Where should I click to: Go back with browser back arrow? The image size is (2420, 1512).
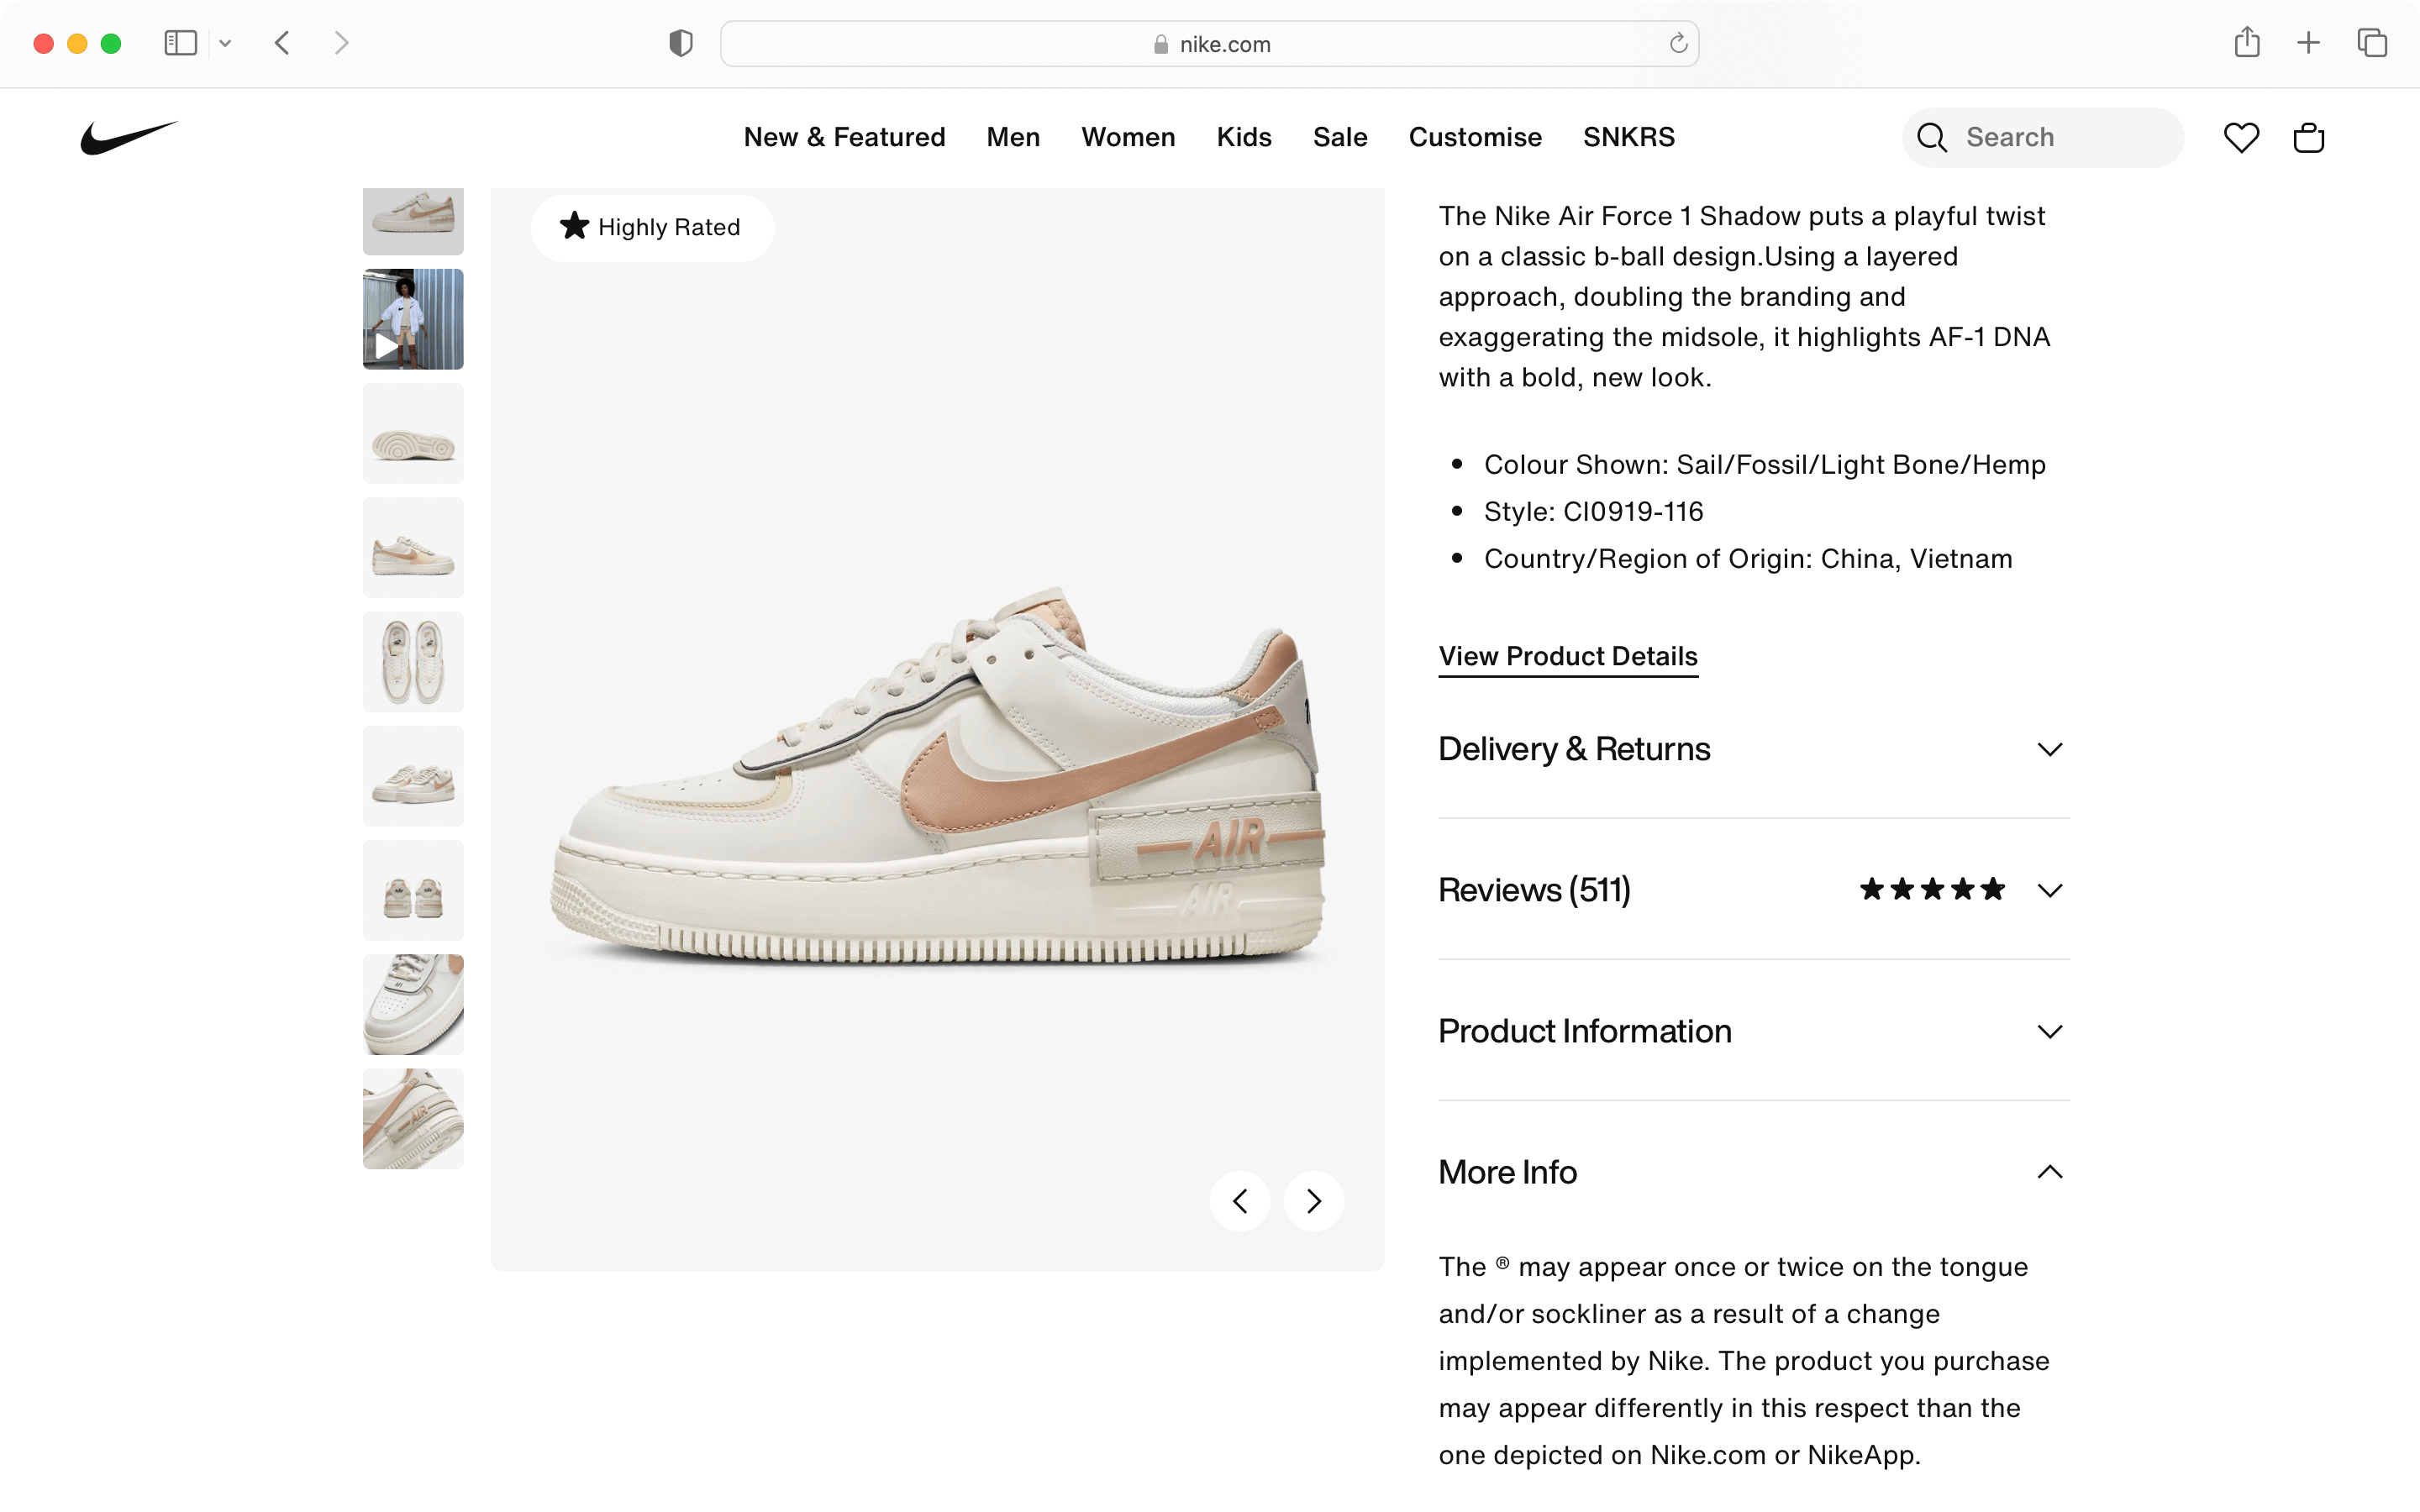[282, 43]
